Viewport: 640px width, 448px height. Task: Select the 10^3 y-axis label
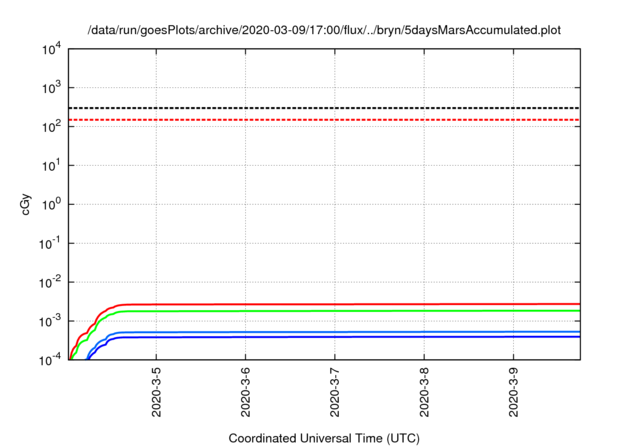point(52,88)
